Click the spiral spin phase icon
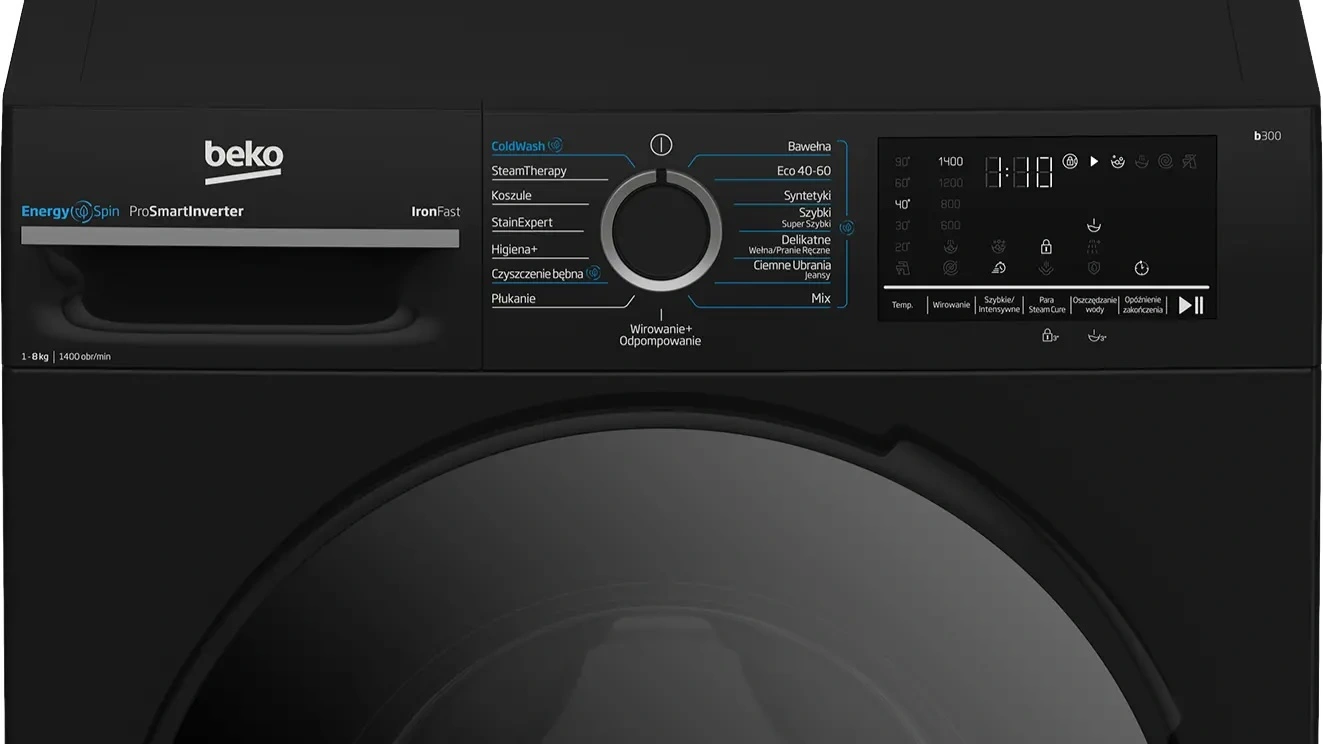This screenshot has width=1323, height=744. pos(1165,161)
